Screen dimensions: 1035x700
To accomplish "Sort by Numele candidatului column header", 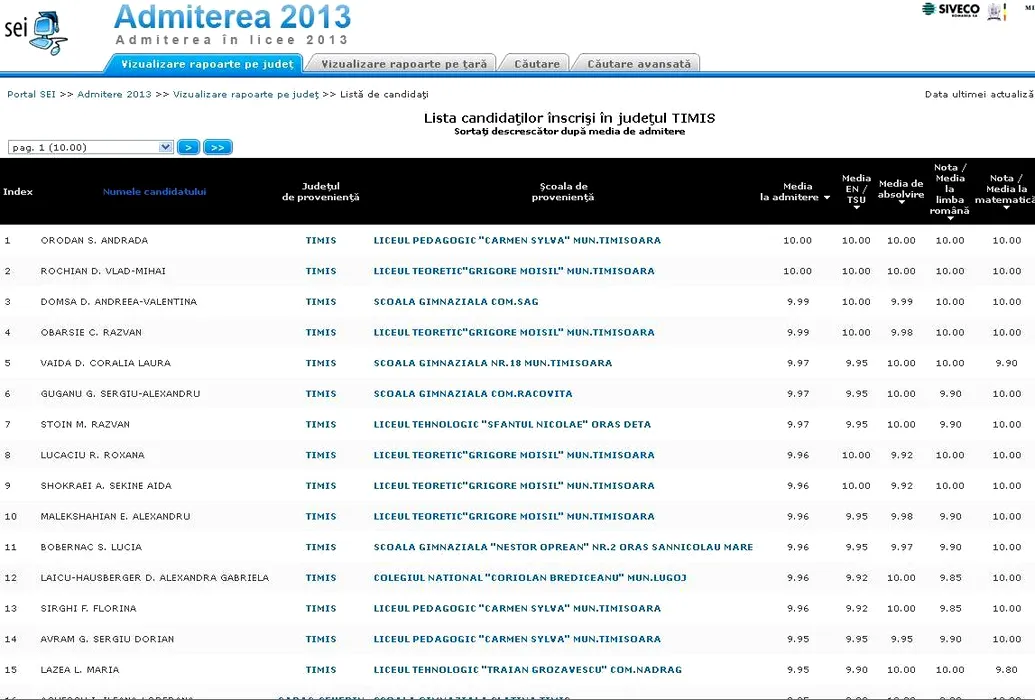I will click(x=154, y=192).
